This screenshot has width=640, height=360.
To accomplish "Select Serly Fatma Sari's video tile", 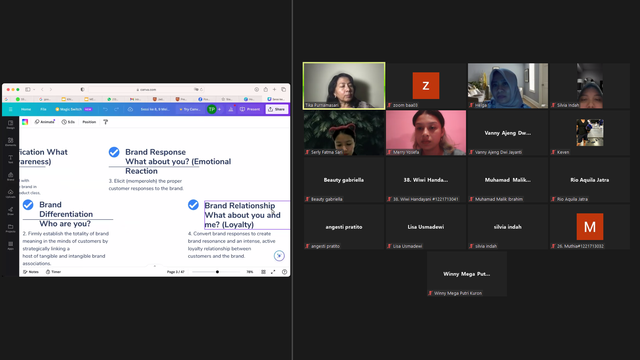I will (344, 133).
